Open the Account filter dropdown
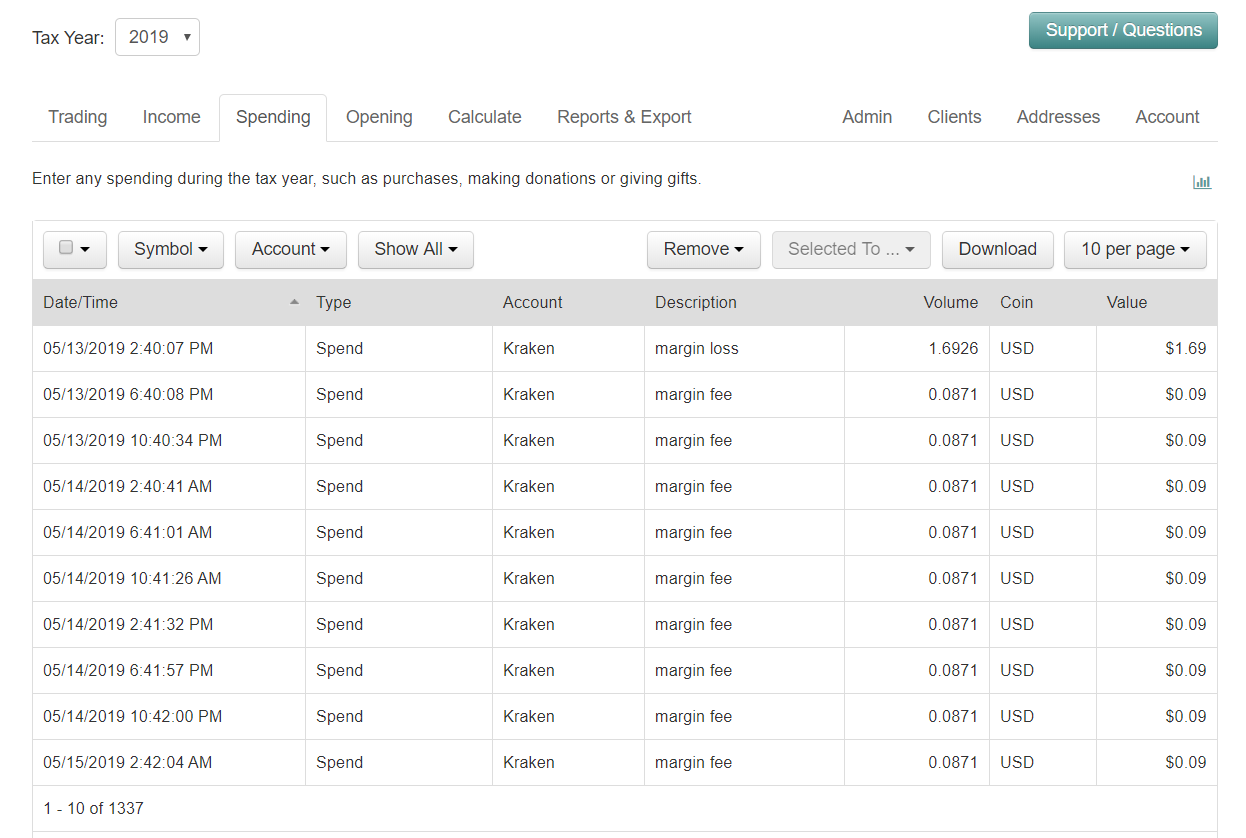This screenshot has width=1246, height=838. 290,249
